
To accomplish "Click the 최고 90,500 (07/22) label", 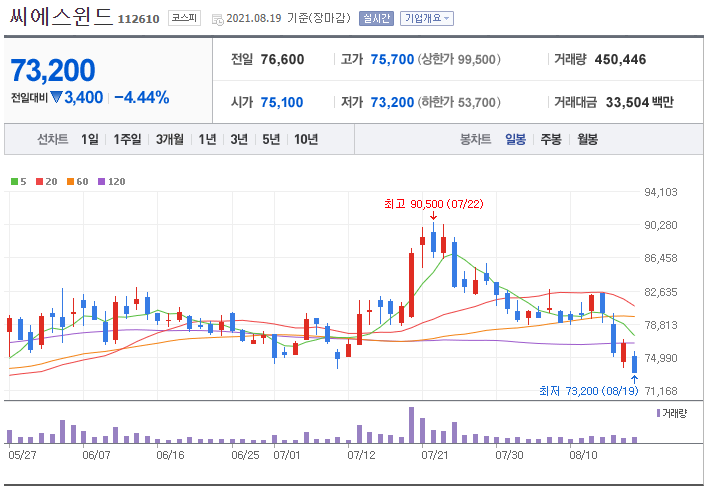I will (x=434, y=204).
